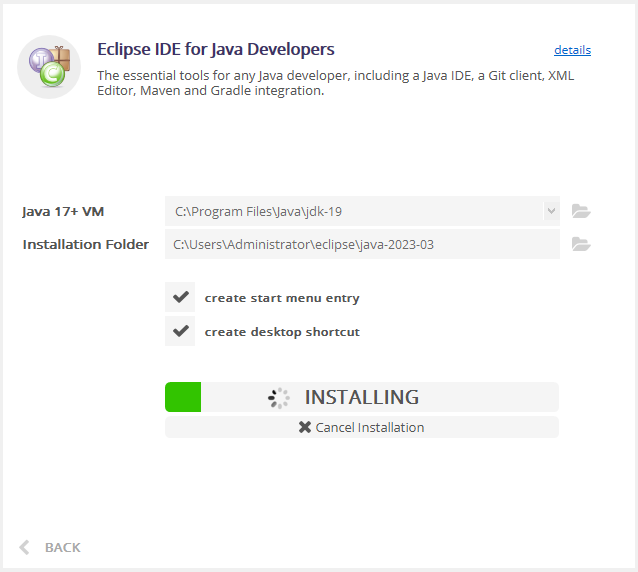This screenshot has width=638, height=572.
Task: Click the back chevron arrow icon
Action: [24, 547]
